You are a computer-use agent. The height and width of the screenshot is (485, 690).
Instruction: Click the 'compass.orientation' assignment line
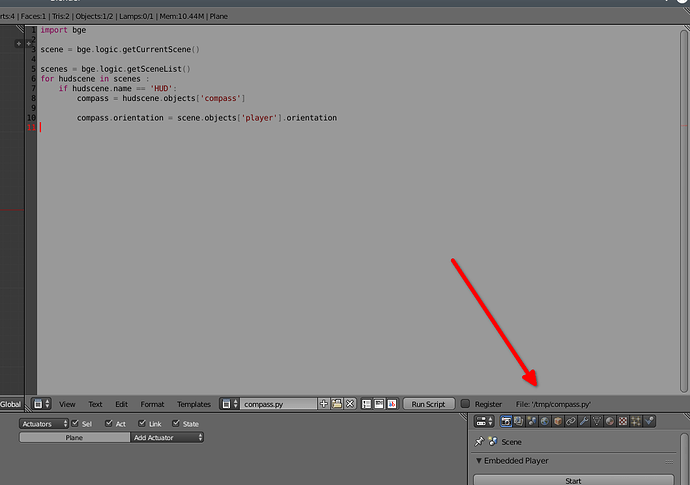coord(207,118)
